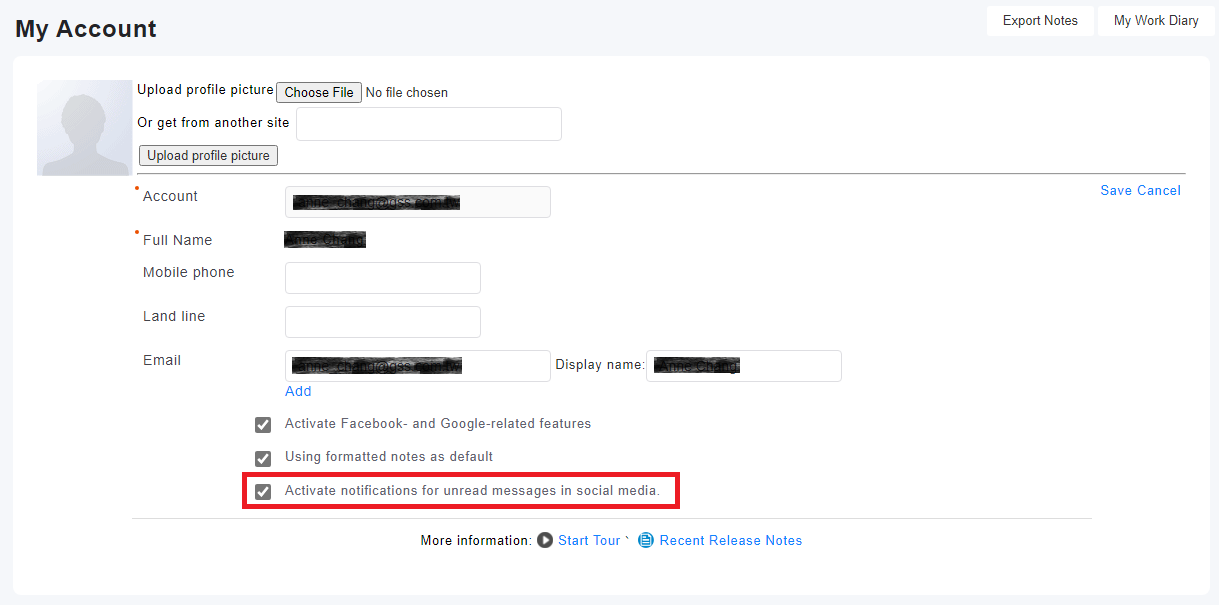The height and width of the screenshot is (605, 1219).
Task: Click the Save link
Action: point(1116,191)
